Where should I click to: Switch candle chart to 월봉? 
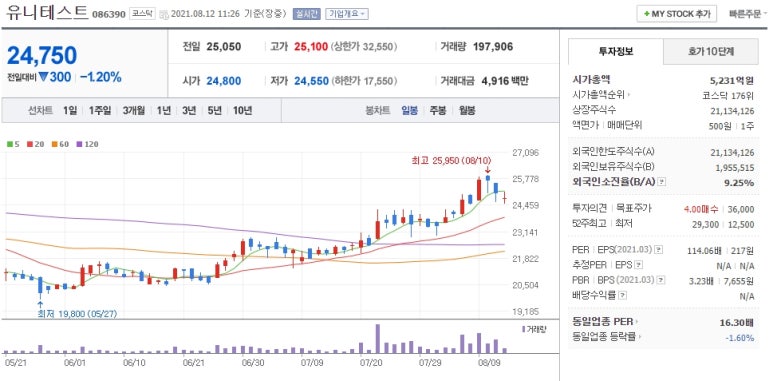click(x=467, y=110)
